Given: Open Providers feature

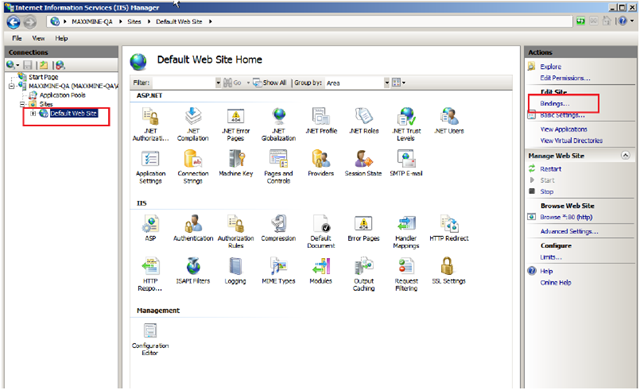Looking at the screenshot, I should [x=321, y=163].
